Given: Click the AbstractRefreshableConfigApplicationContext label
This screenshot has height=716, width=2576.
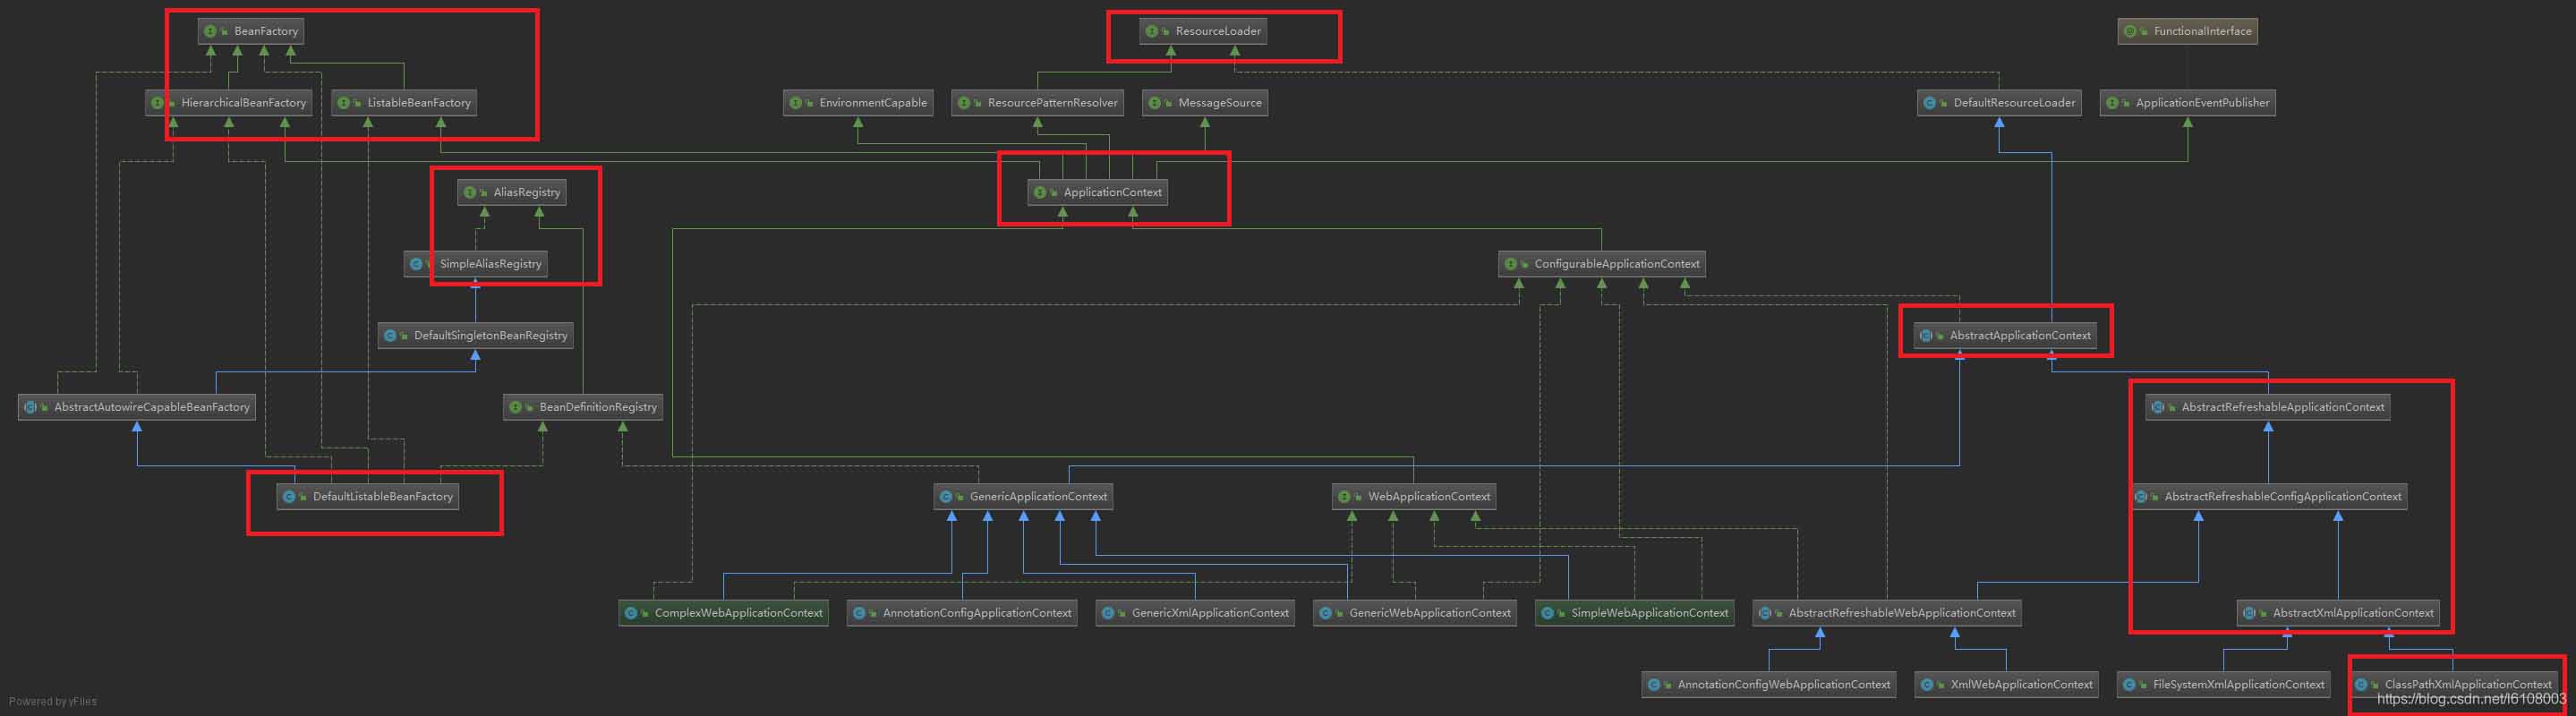Looking at the screenshot, I should tap(2283, 497).
